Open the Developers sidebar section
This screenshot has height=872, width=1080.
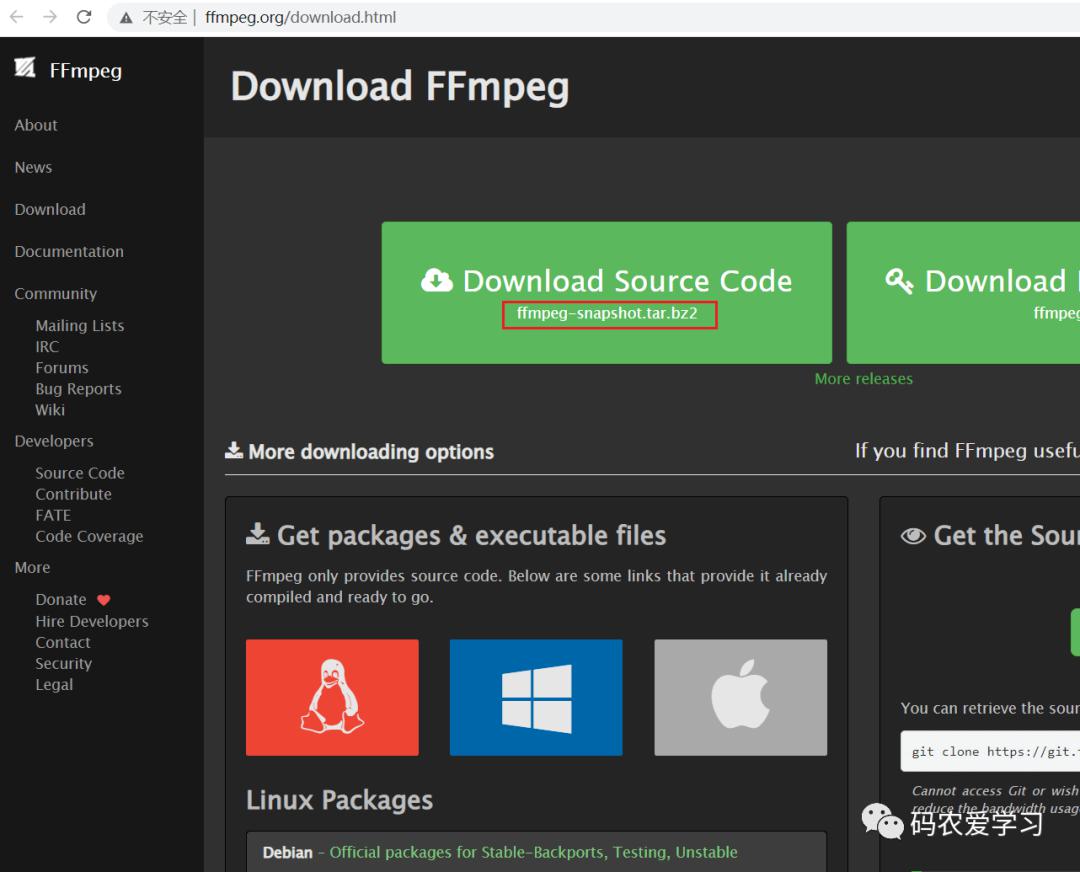(54, 442)
